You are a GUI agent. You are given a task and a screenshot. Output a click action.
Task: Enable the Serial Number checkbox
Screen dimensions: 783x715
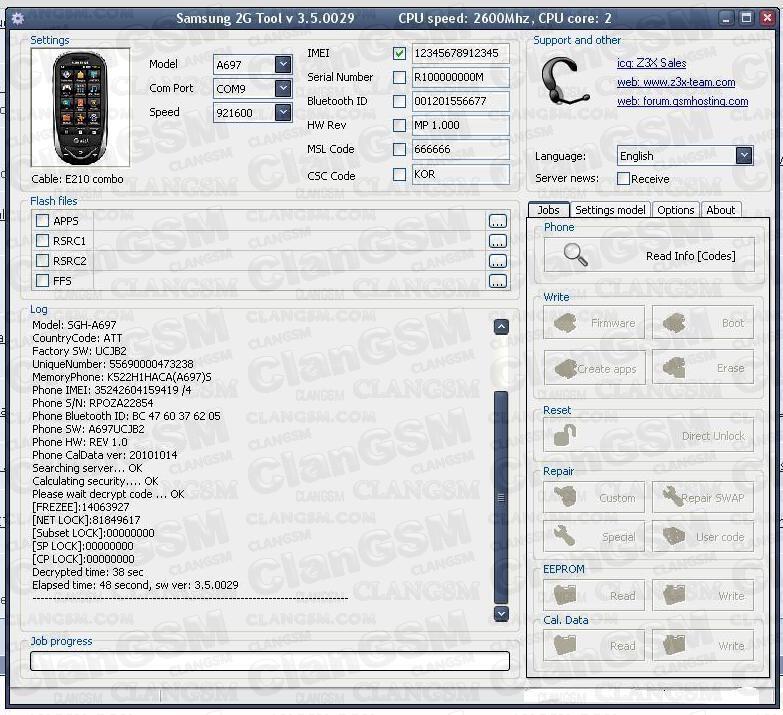pos(399,77)
